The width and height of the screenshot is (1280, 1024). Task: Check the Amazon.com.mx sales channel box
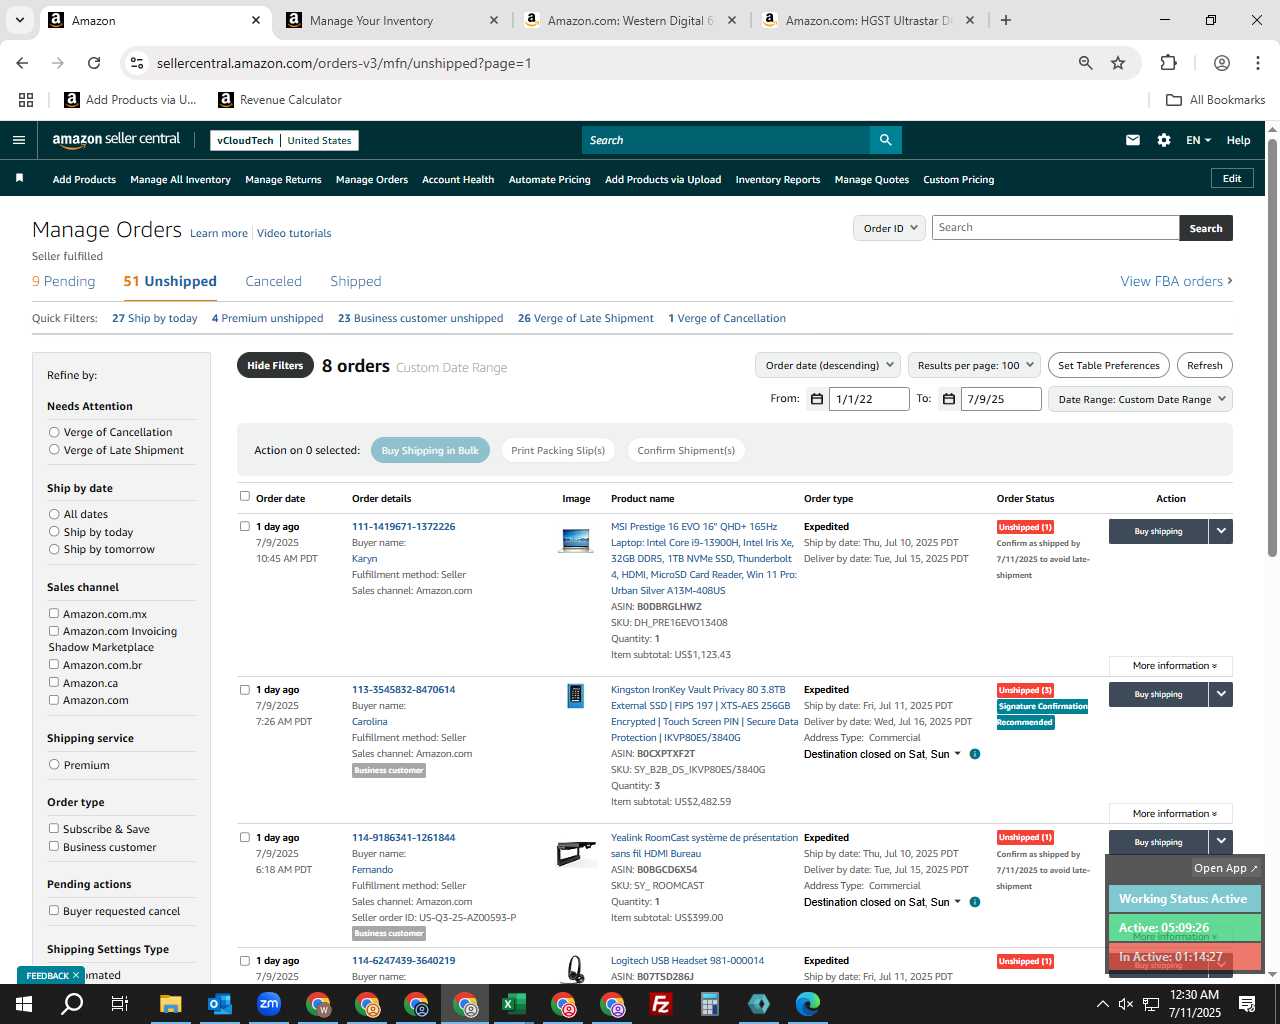[x=54, y=614]
